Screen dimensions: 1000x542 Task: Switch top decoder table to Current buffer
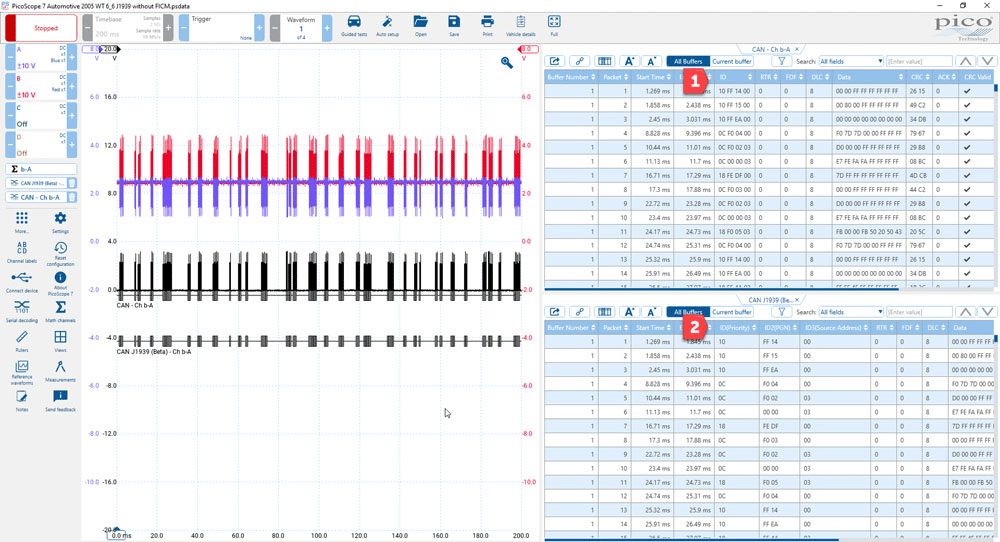(732, 61)
